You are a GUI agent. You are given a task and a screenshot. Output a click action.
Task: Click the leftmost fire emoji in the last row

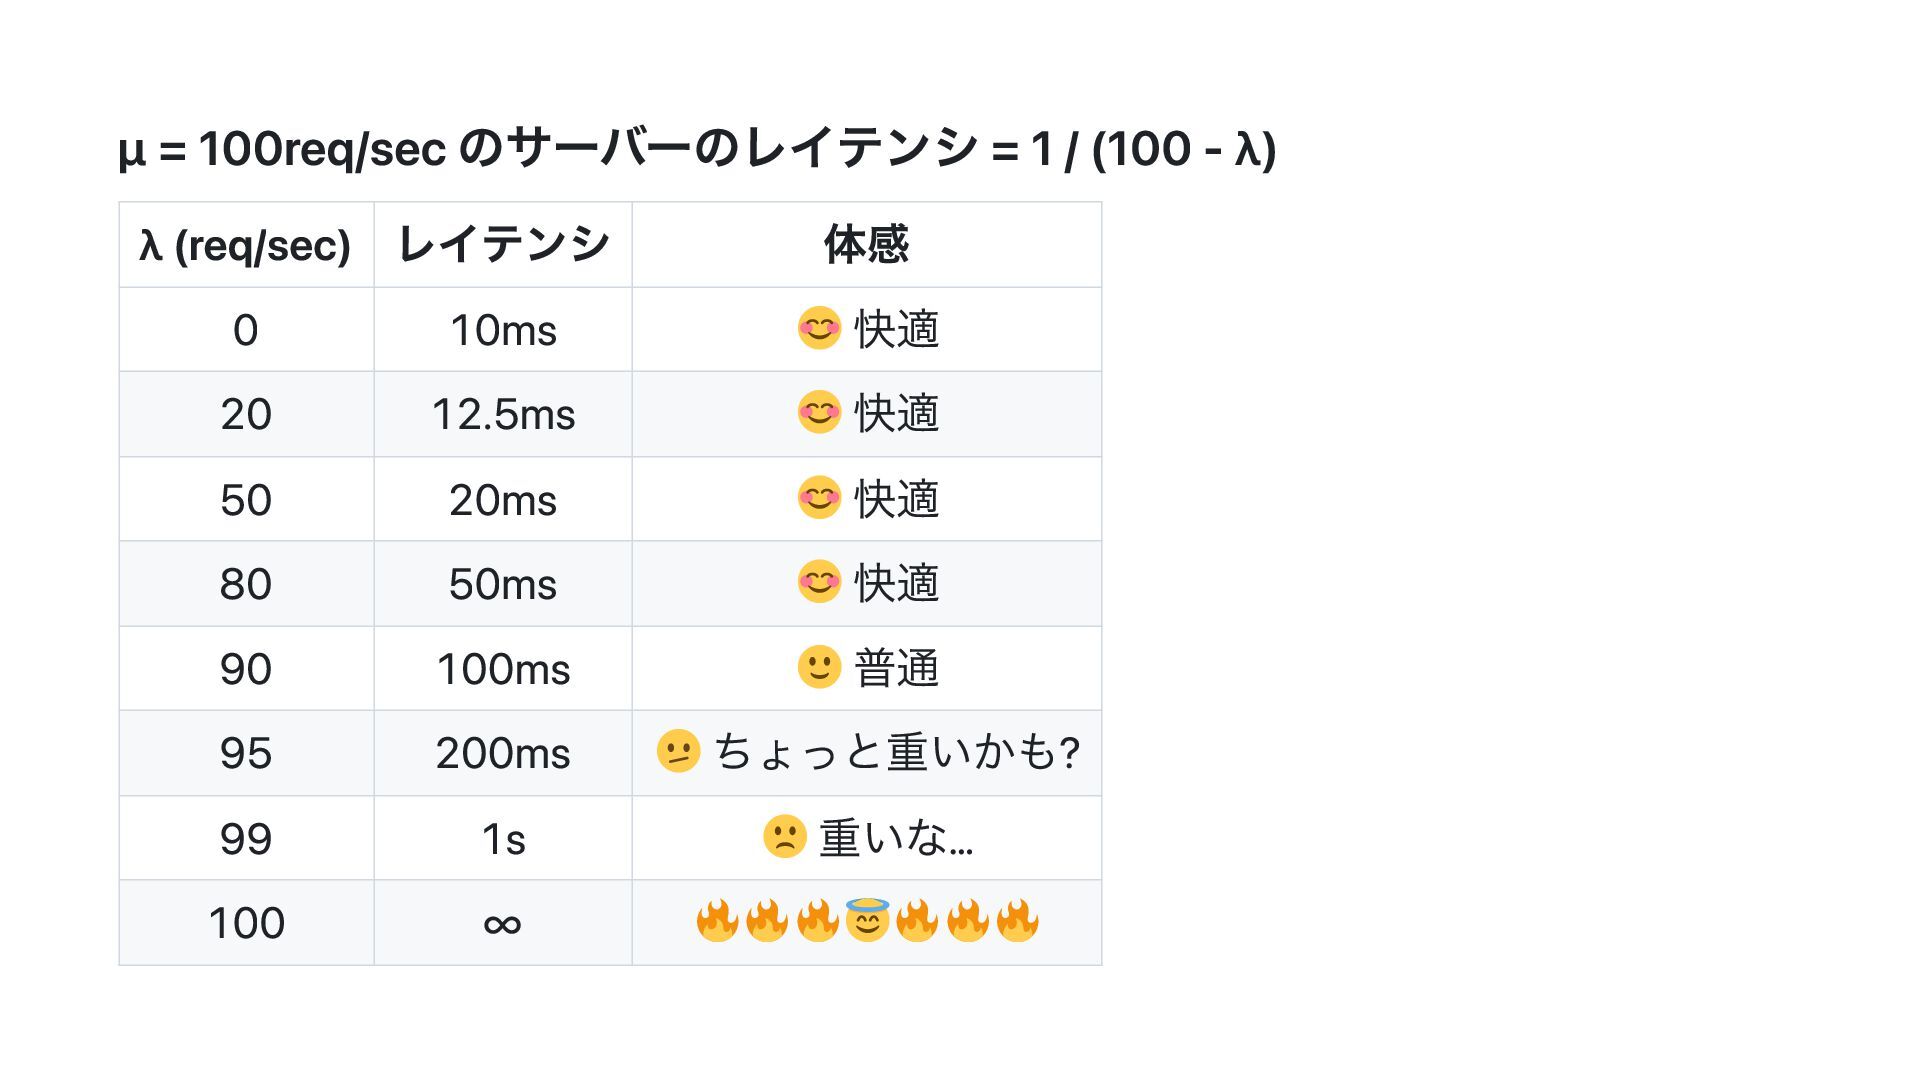tap(717, 921)
